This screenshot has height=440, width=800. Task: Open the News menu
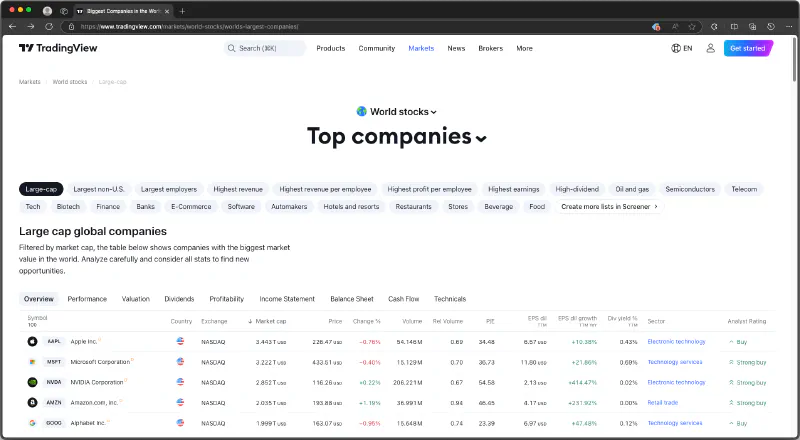pyautogui.click(x=456, y=48)
